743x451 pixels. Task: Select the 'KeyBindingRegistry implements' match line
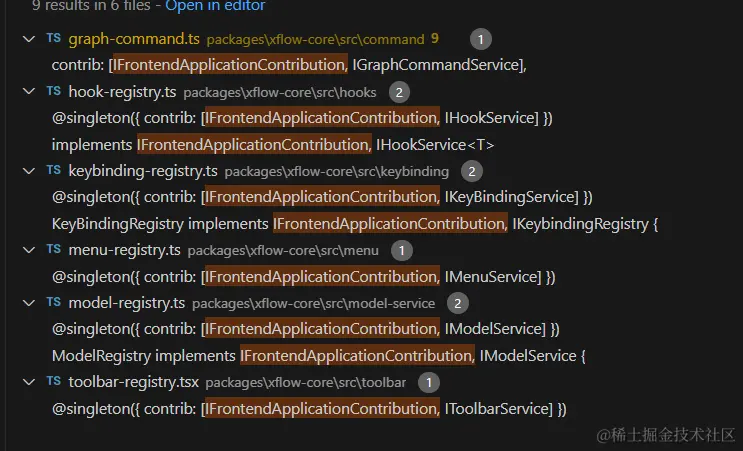point(355,224)
